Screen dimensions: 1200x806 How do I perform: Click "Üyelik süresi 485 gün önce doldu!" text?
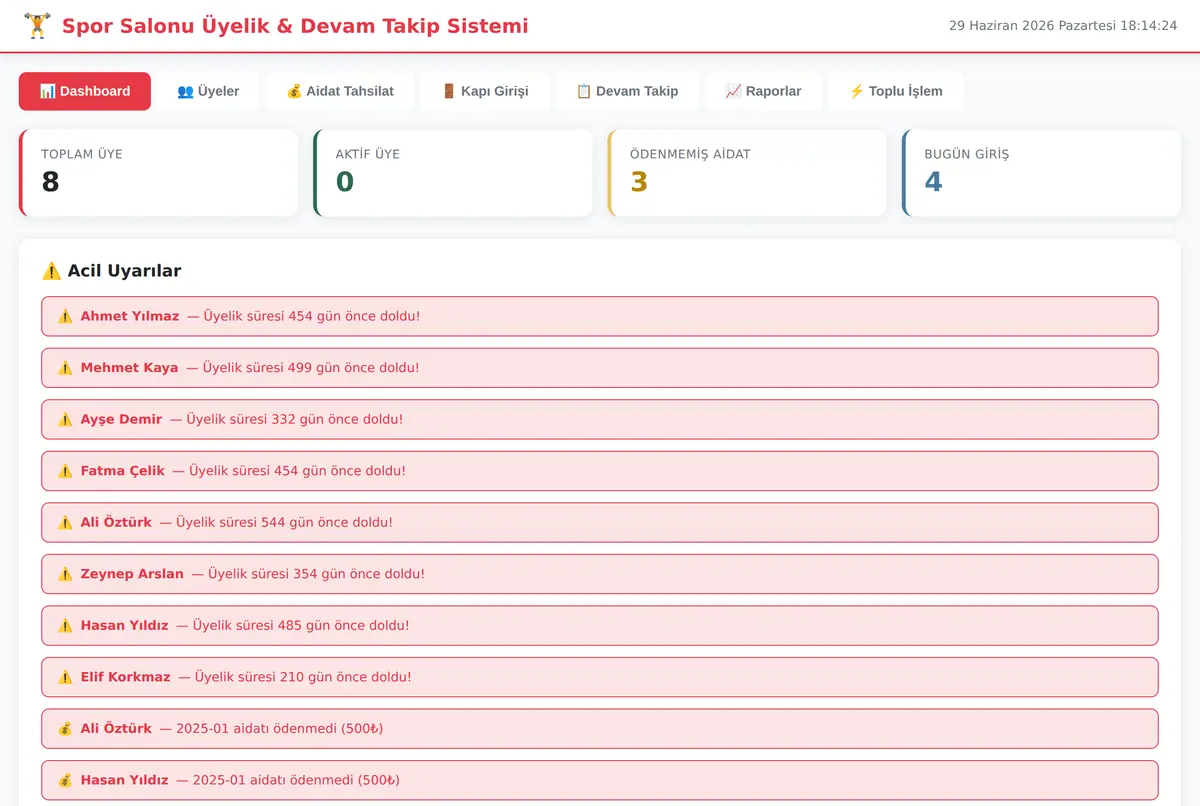pyautogui.click(x=301, y=626)
